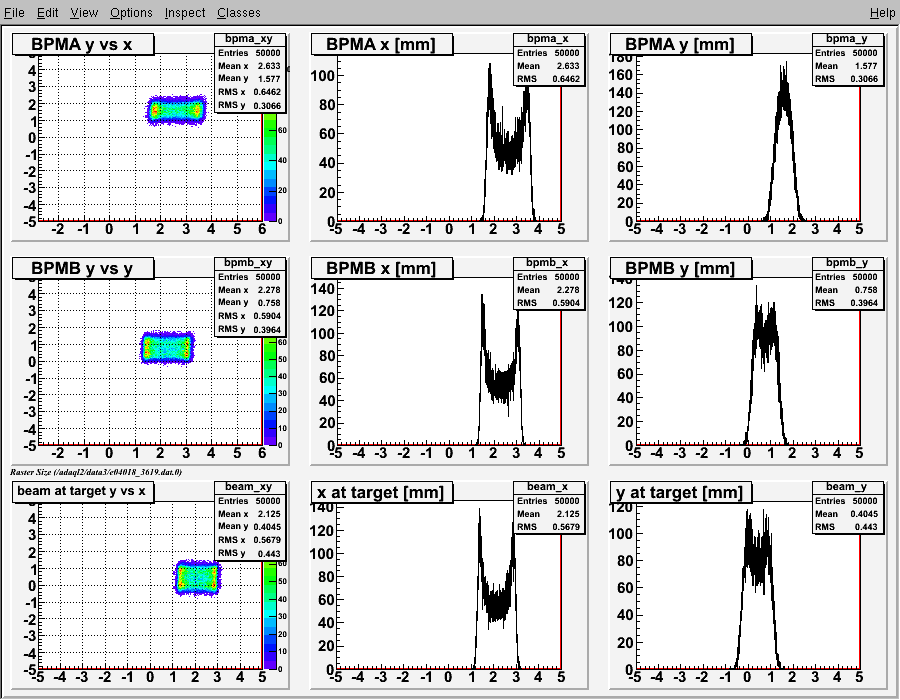The image size is (900, 700).
Task: Click the BPMA y vs x color palette bar
Action: coord(270,166)
